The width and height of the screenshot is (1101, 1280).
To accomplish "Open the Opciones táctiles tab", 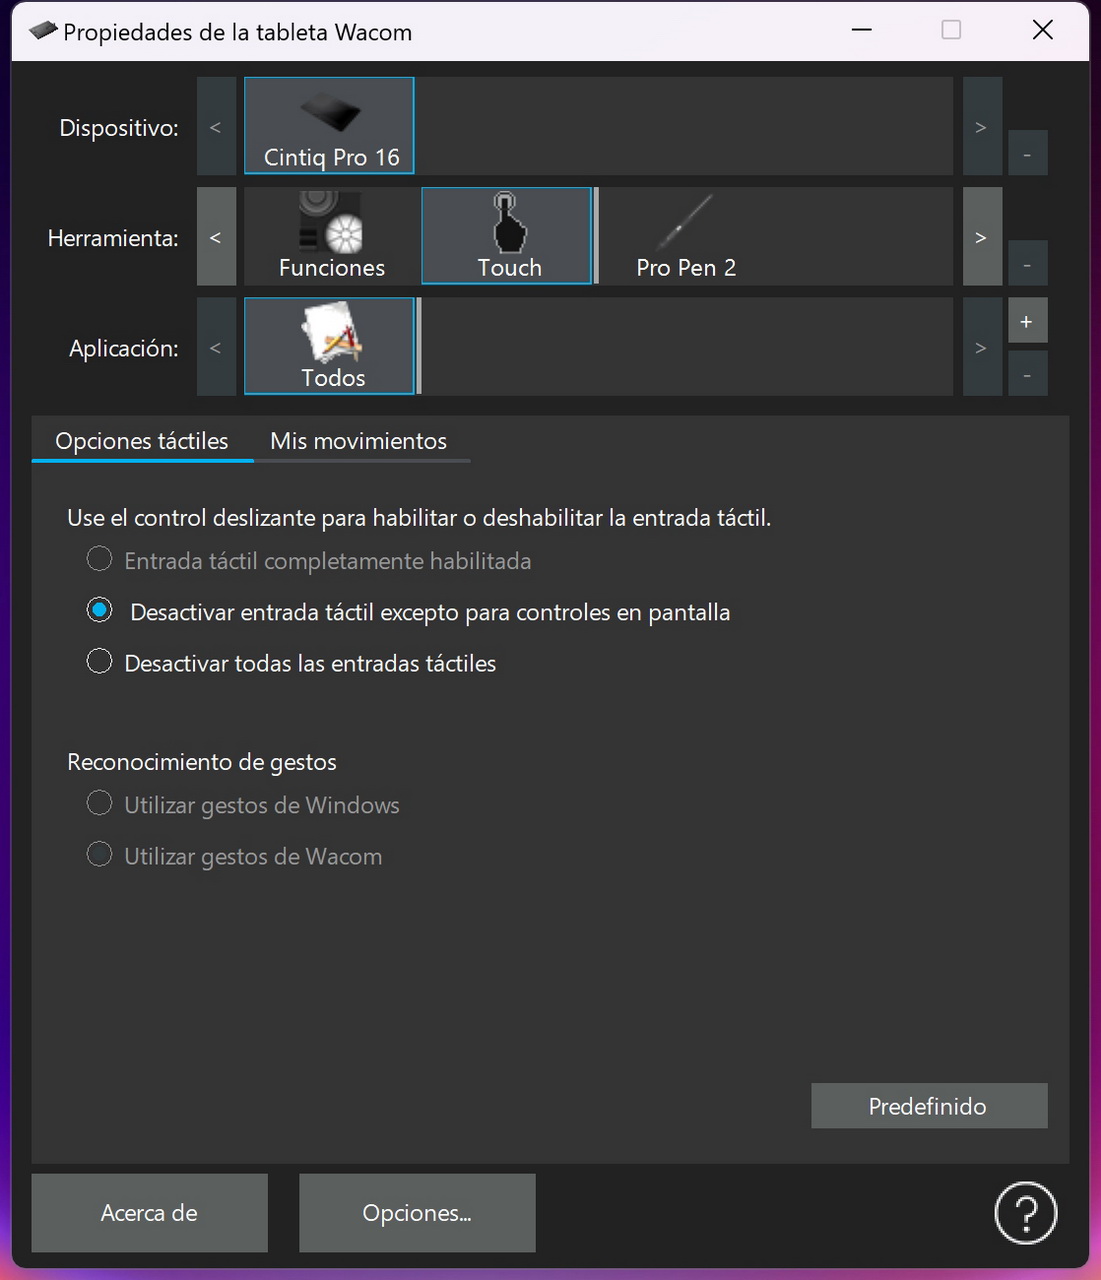I will tap(142, 441).
